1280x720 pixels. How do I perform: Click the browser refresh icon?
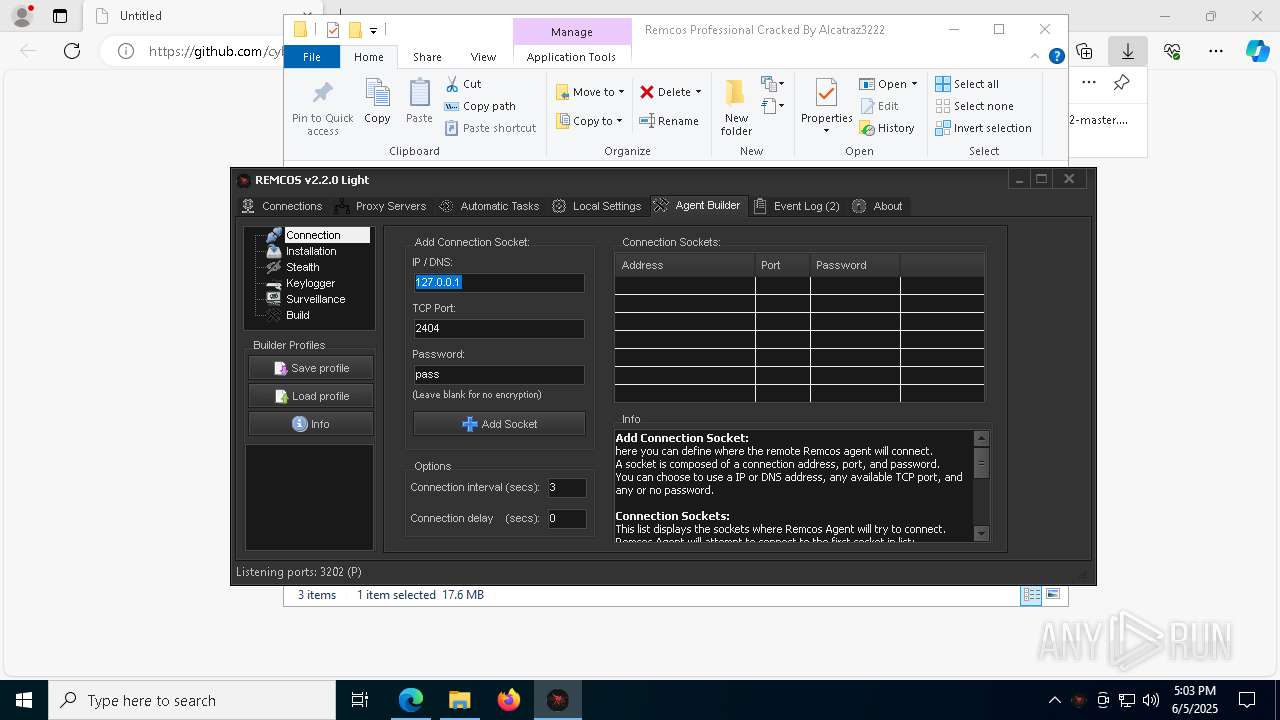[x=72, y=51]
